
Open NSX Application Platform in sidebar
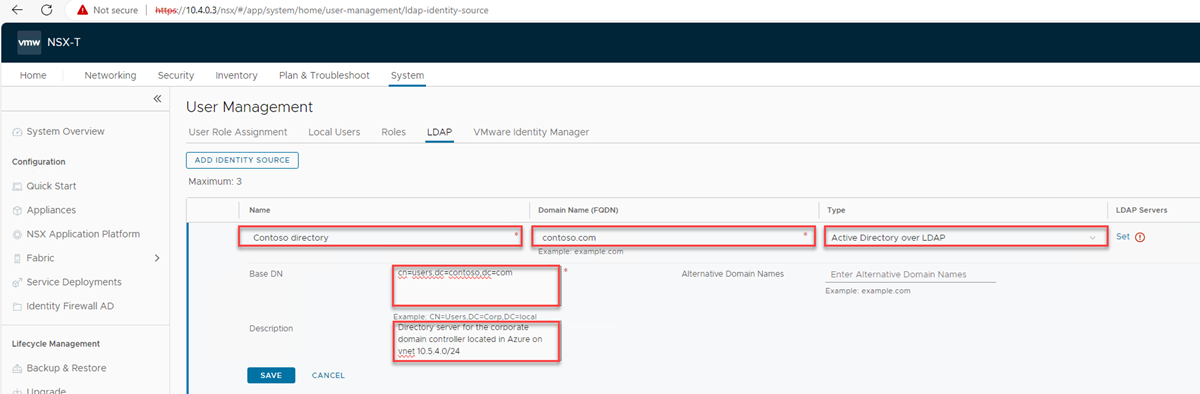coord(83,234)
